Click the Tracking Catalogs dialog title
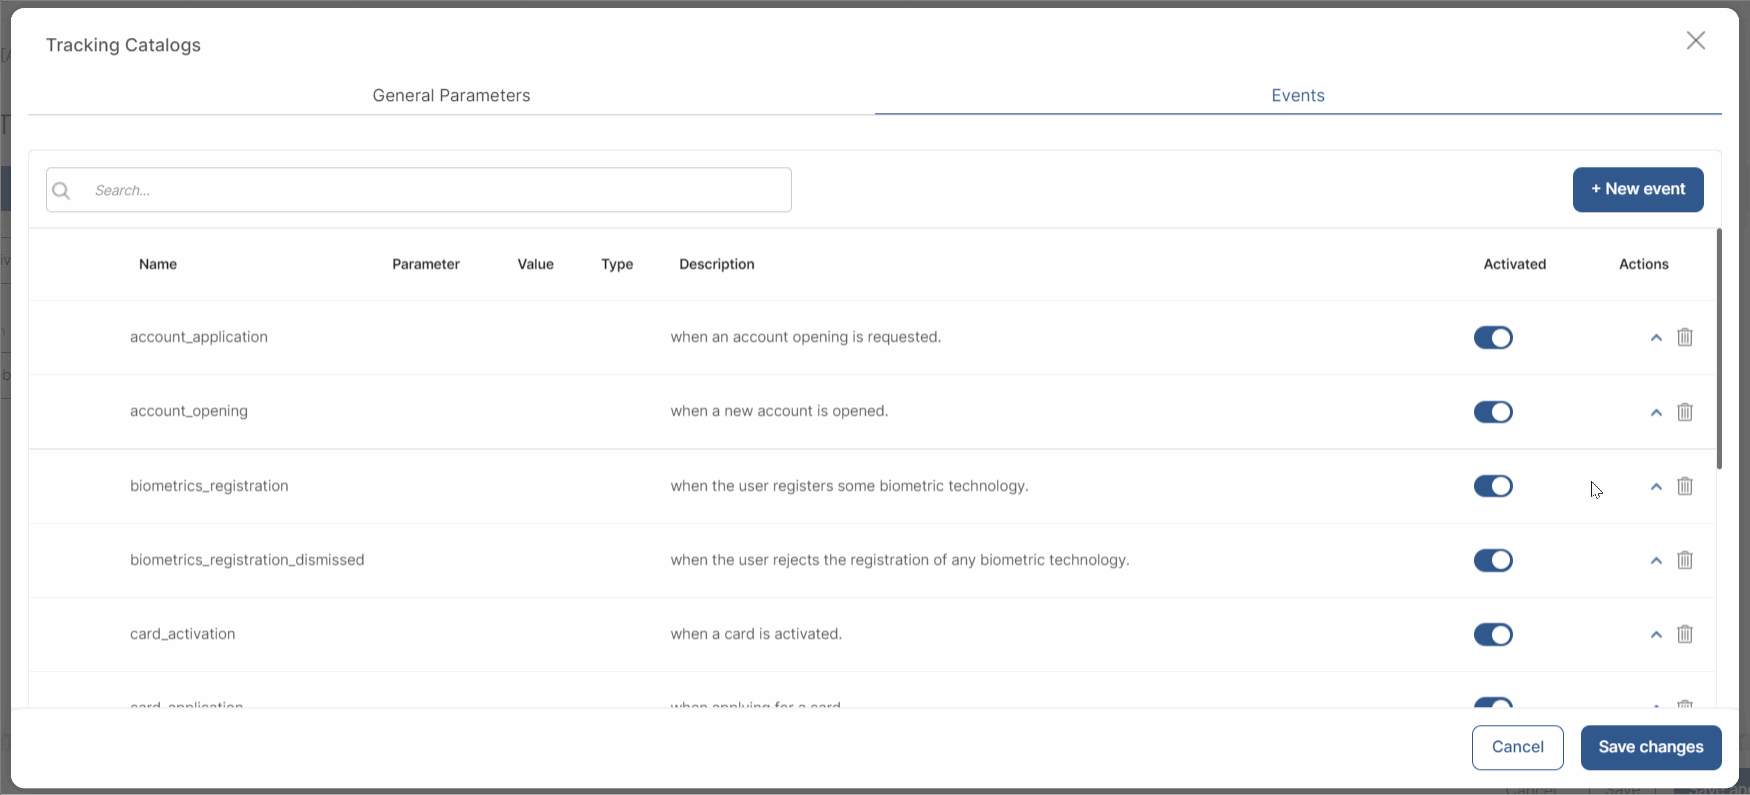1750x795 pixels. pos(123,45)
